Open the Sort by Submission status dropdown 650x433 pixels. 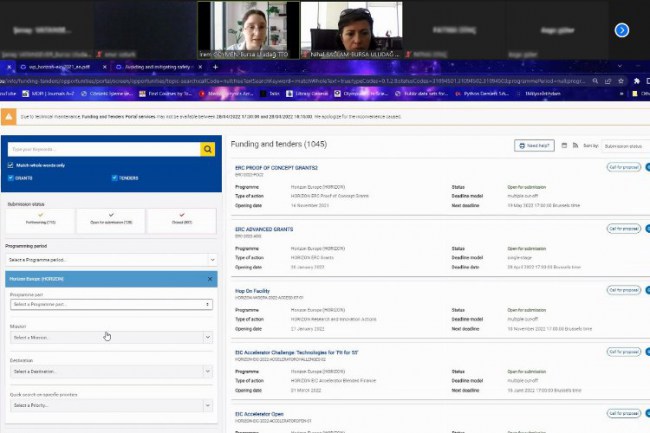pyautogui.click(x=625, y=145)
